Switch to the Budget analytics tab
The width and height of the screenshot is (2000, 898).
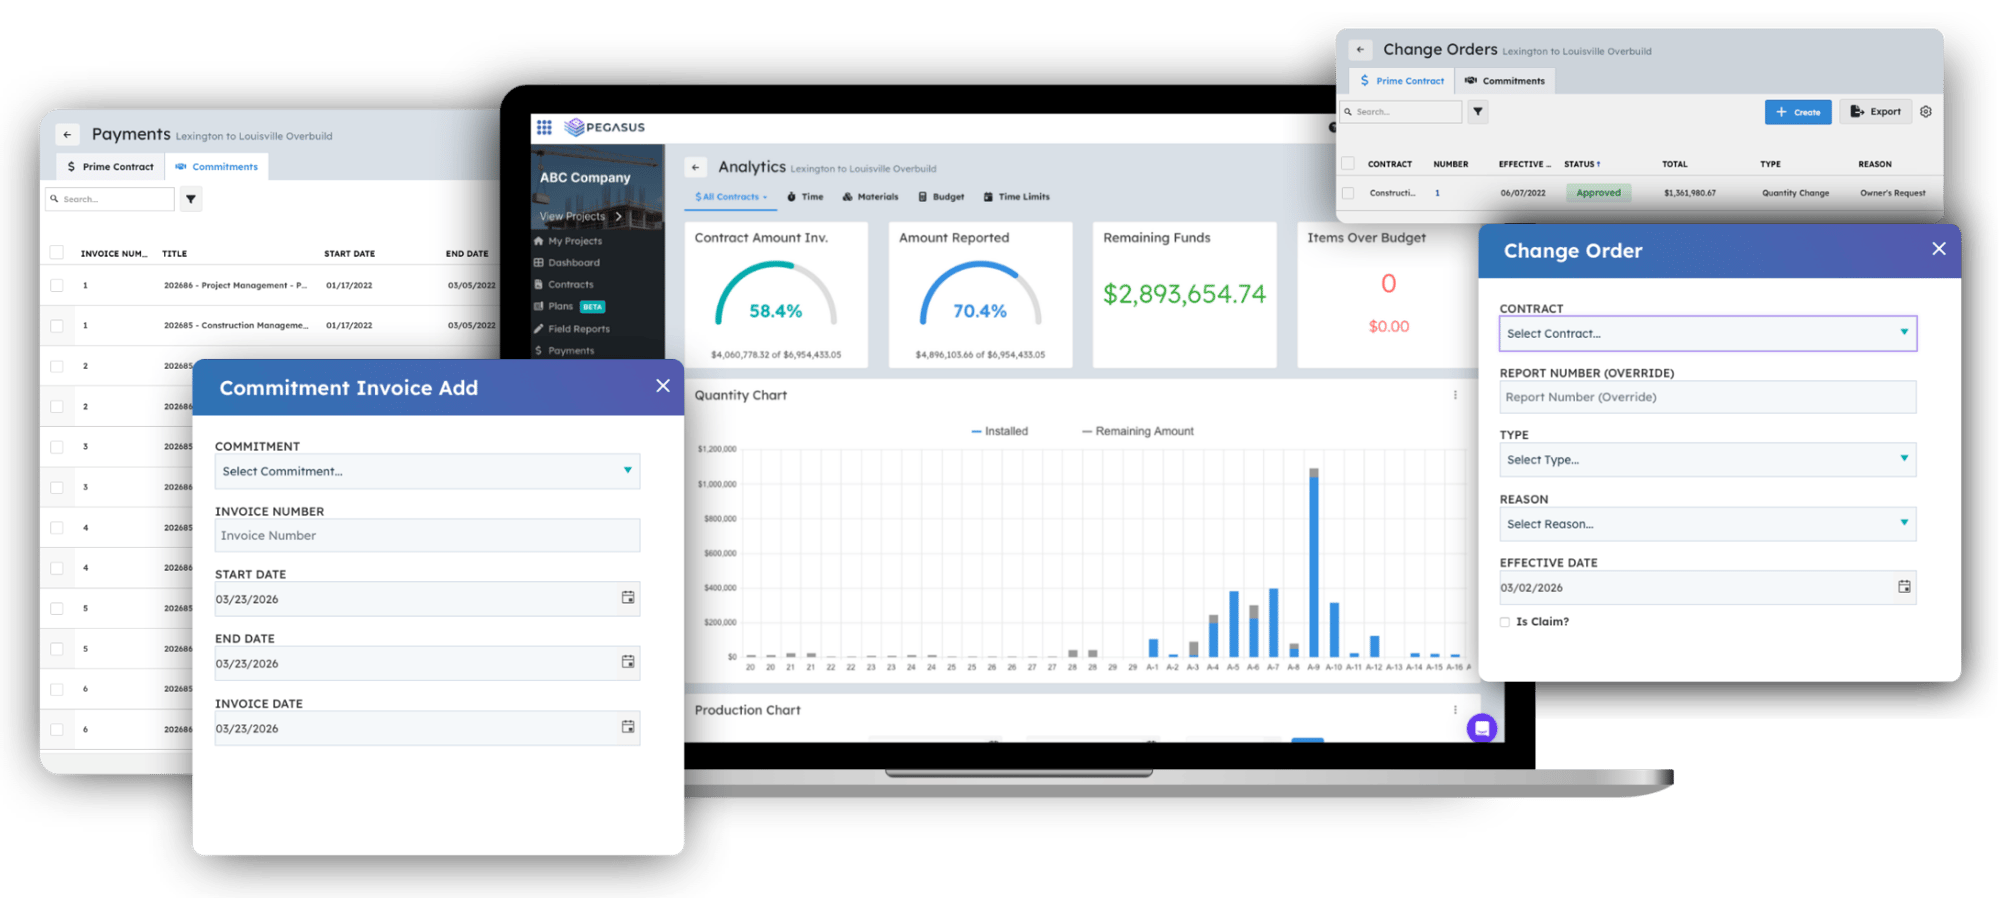point(941,197)
